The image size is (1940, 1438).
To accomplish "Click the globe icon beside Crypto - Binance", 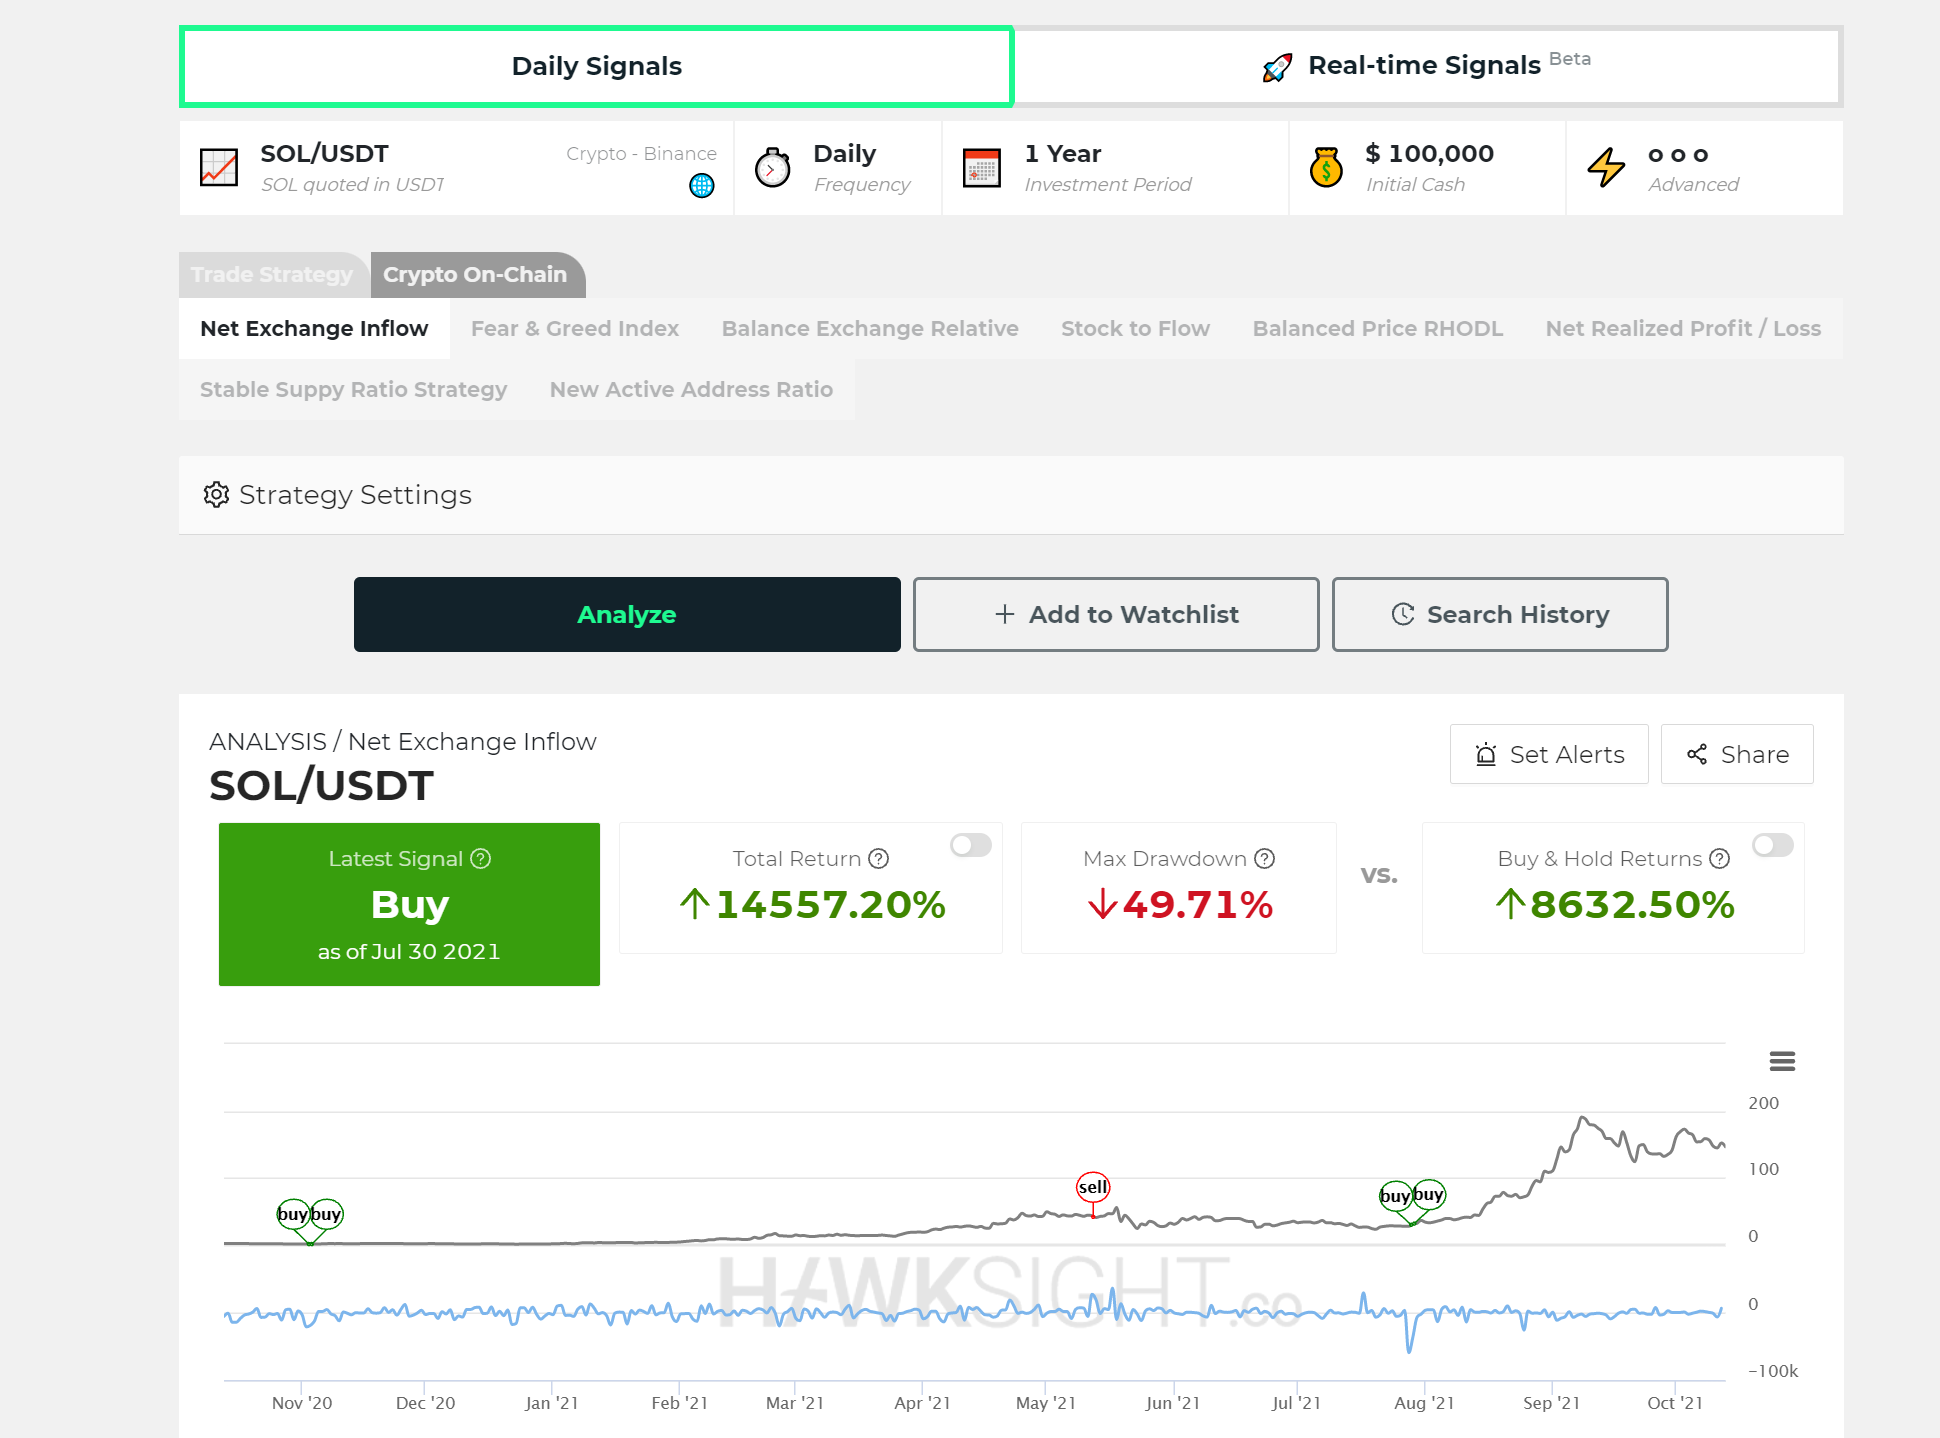I will point(702,185).
